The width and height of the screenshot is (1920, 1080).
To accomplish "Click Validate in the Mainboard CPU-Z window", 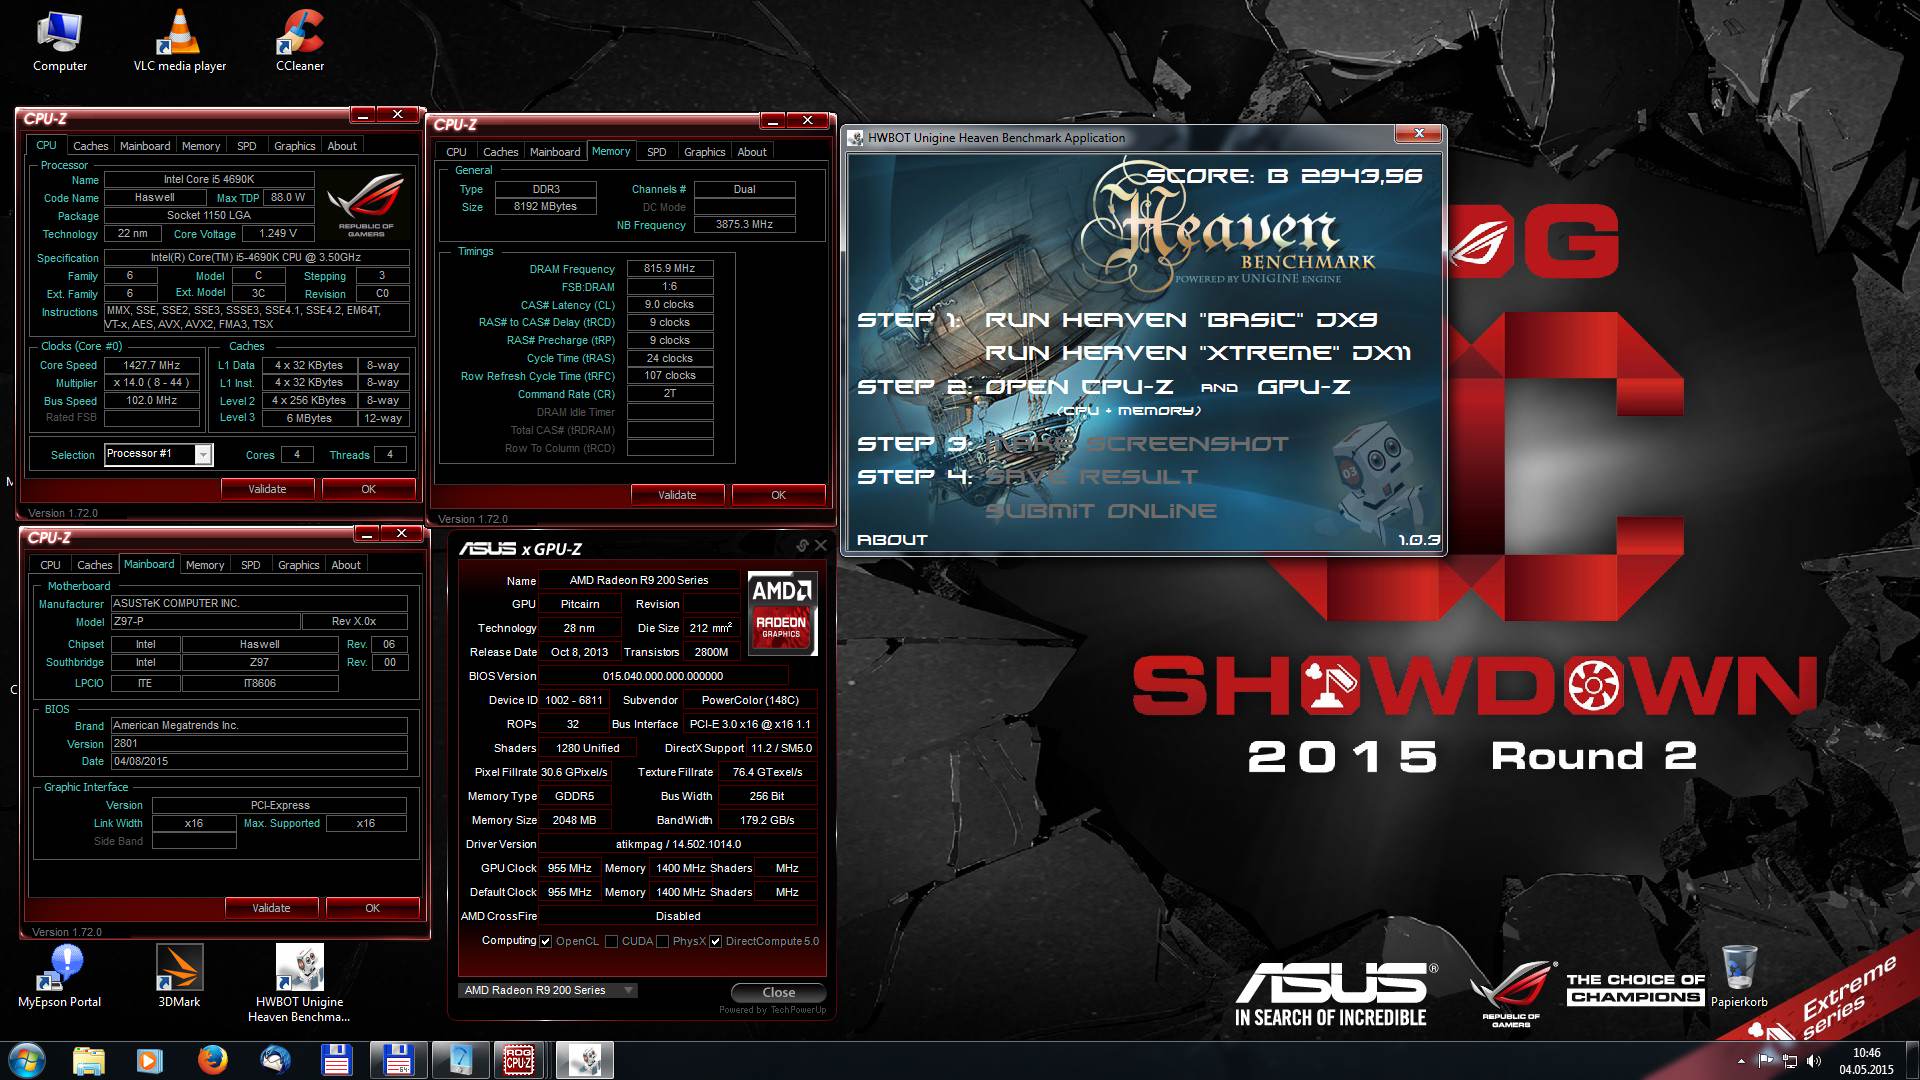I will pos(271,908).
